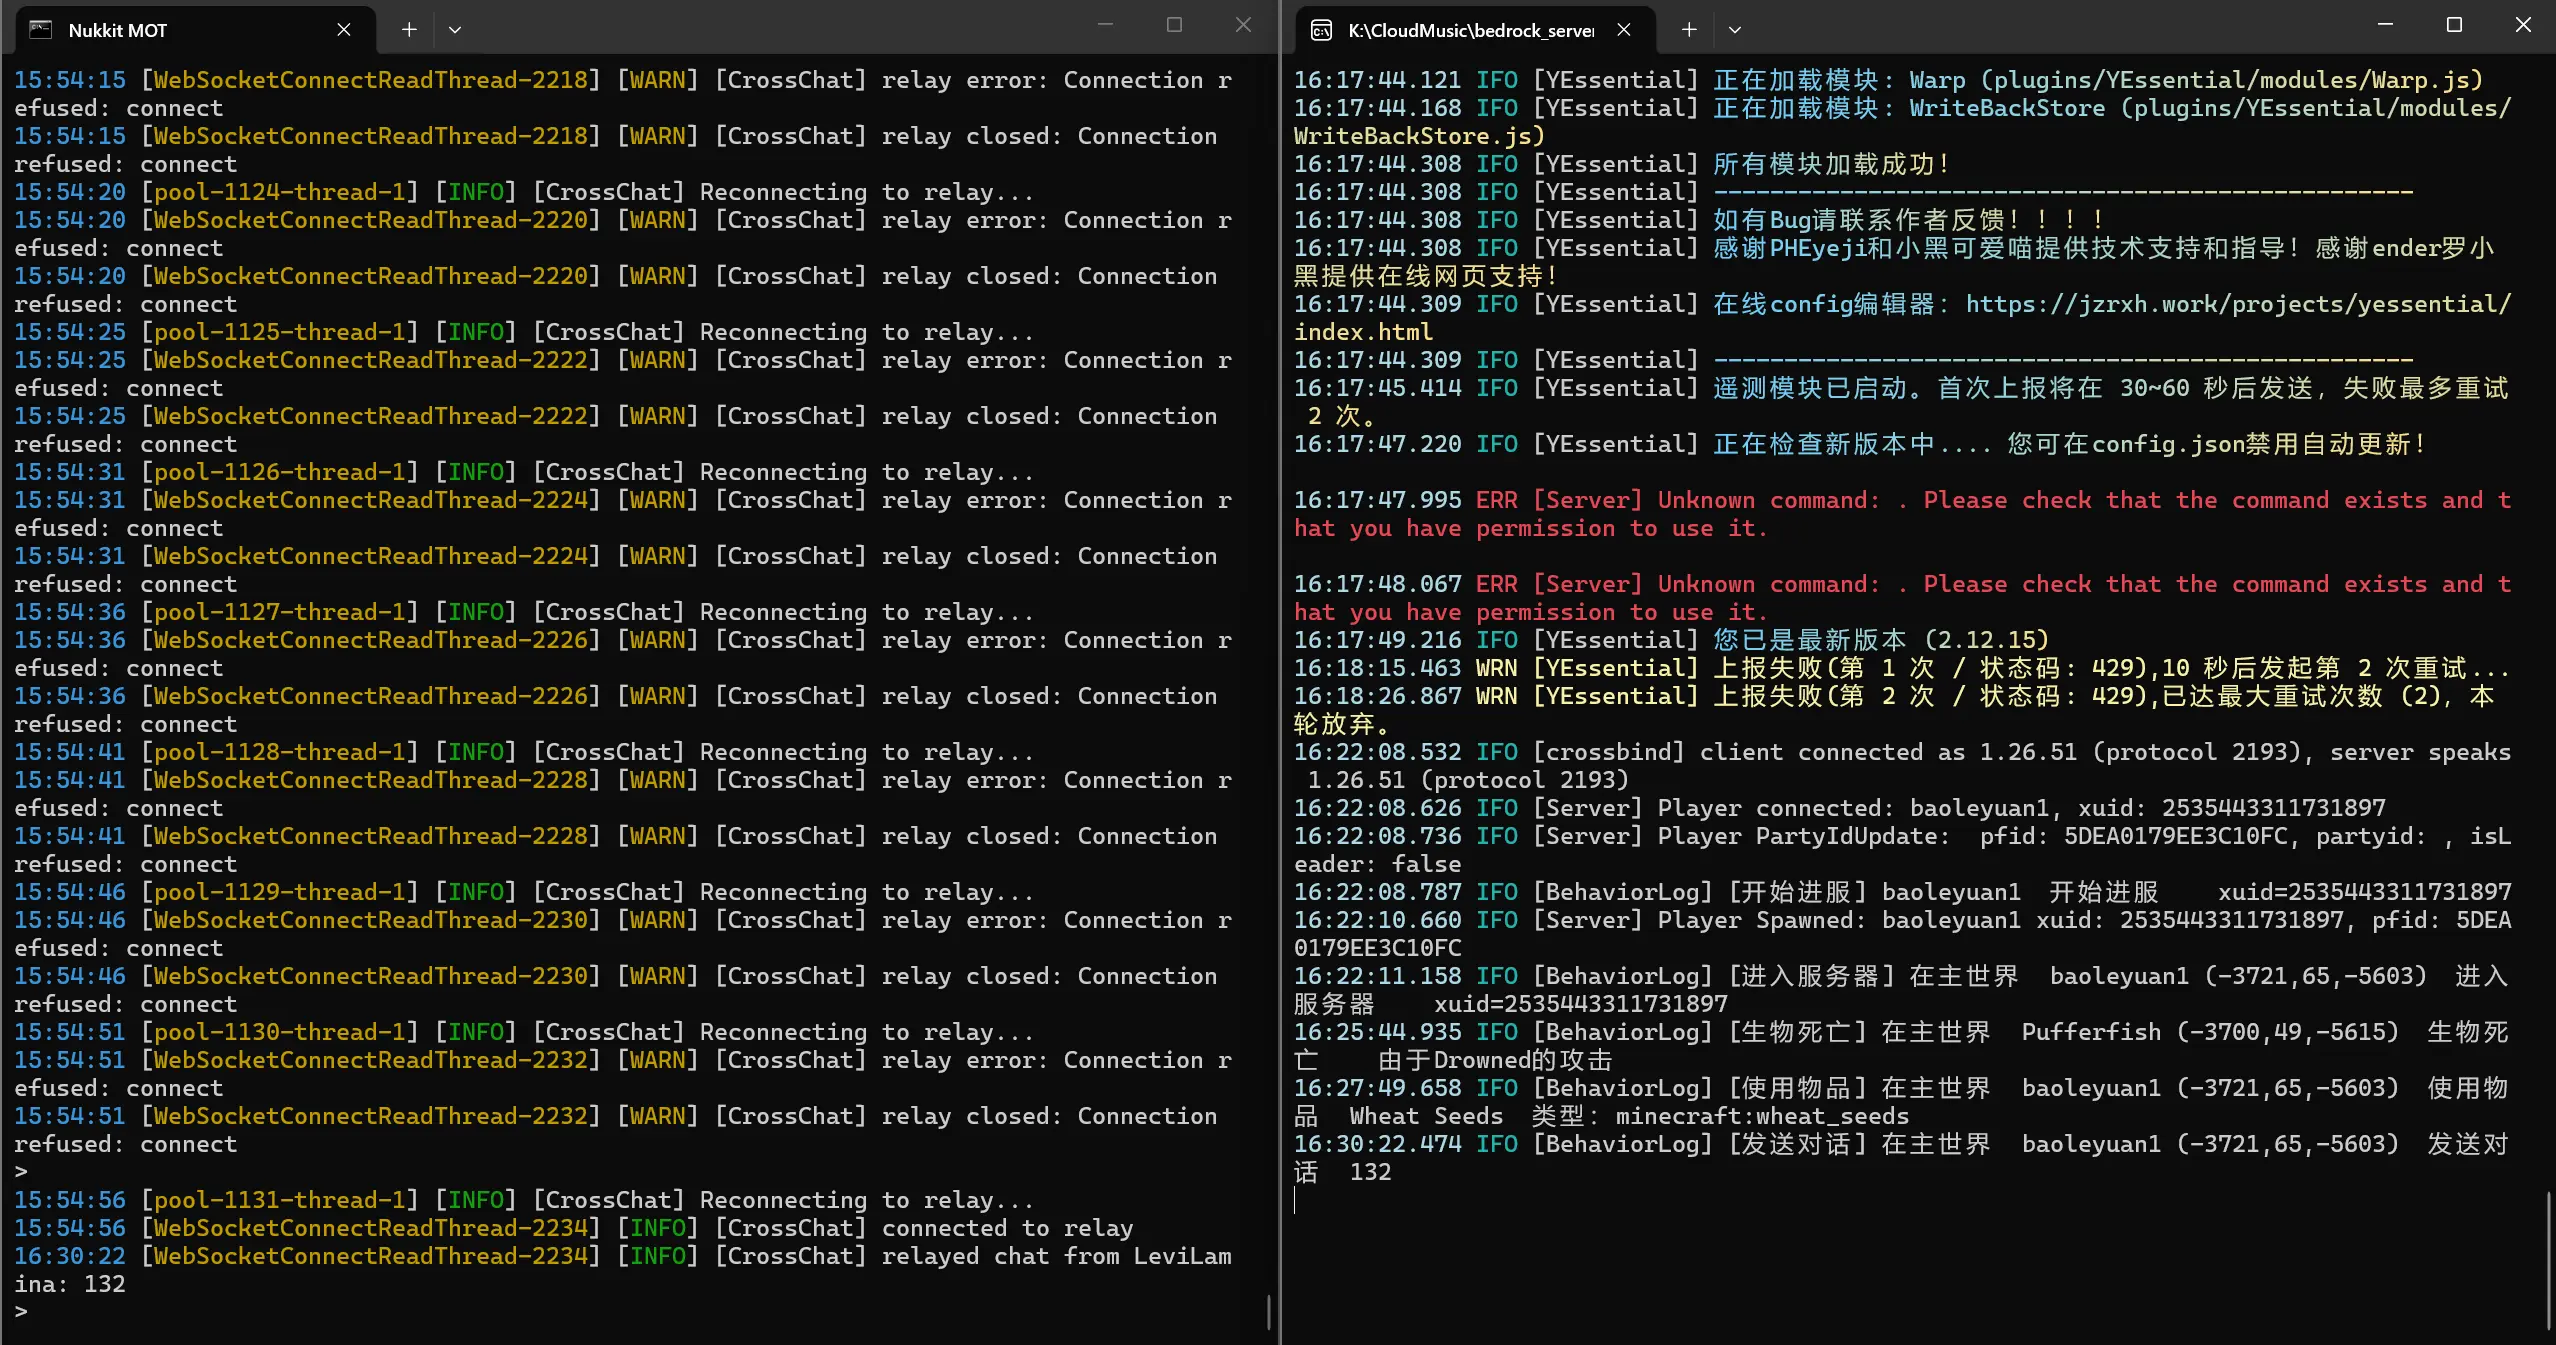Click the 'pool-1131-thread-1' Reconnecting log line
Image resolution: width=2556 pixels, height=1345 pixels.
[x=524, y=1200]
